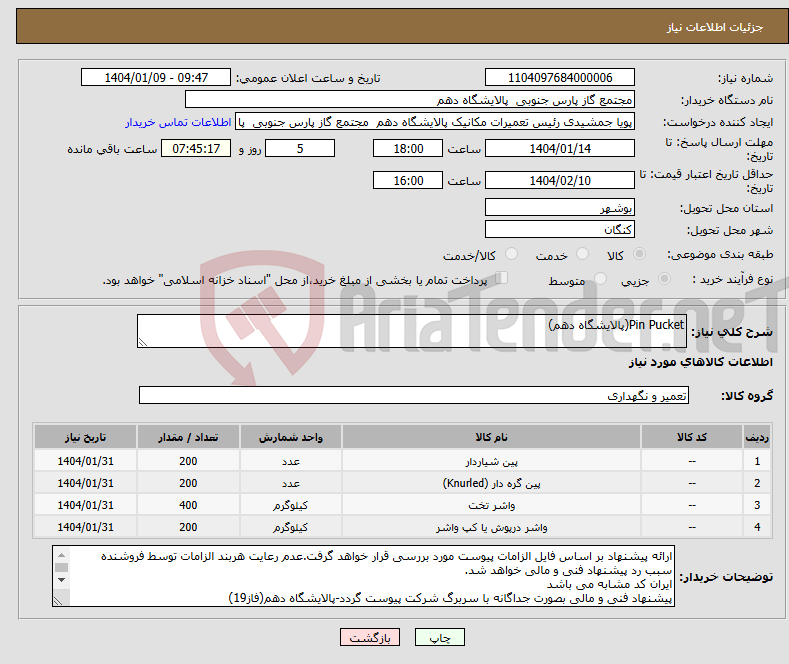
Task: Click the request creator field پویا جمشیدی
Action: [435, 122]
